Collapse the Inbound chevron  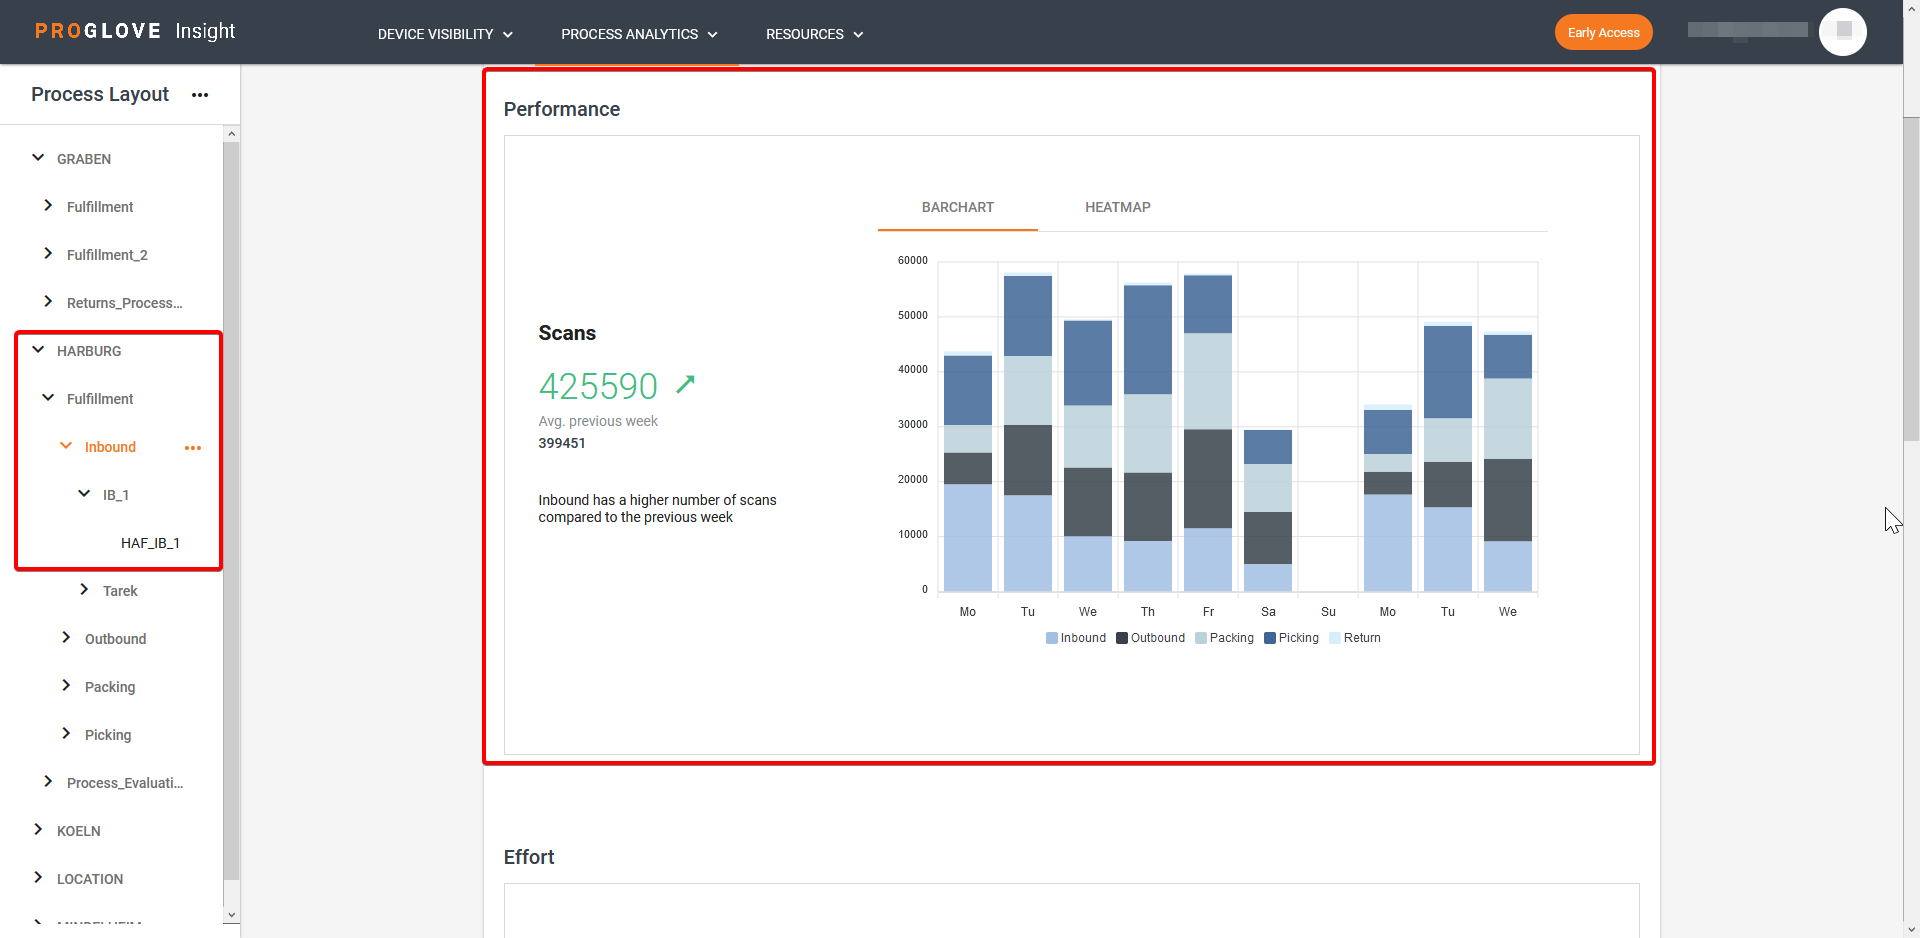(x=66, y=446)
